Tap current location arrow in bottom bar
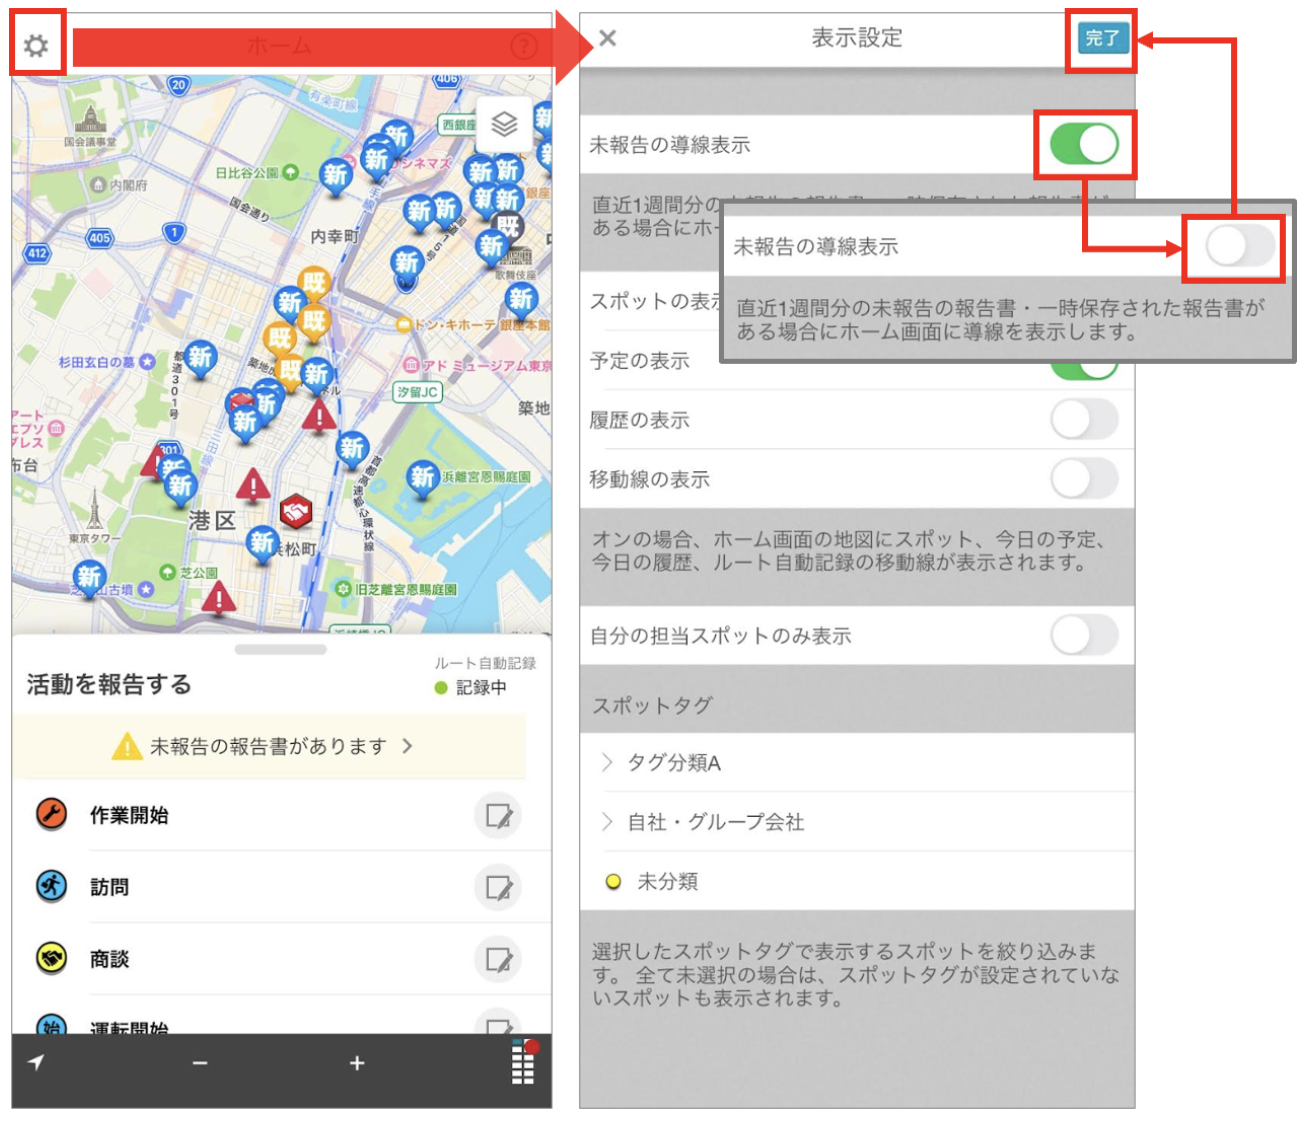 coord(36,1062)
